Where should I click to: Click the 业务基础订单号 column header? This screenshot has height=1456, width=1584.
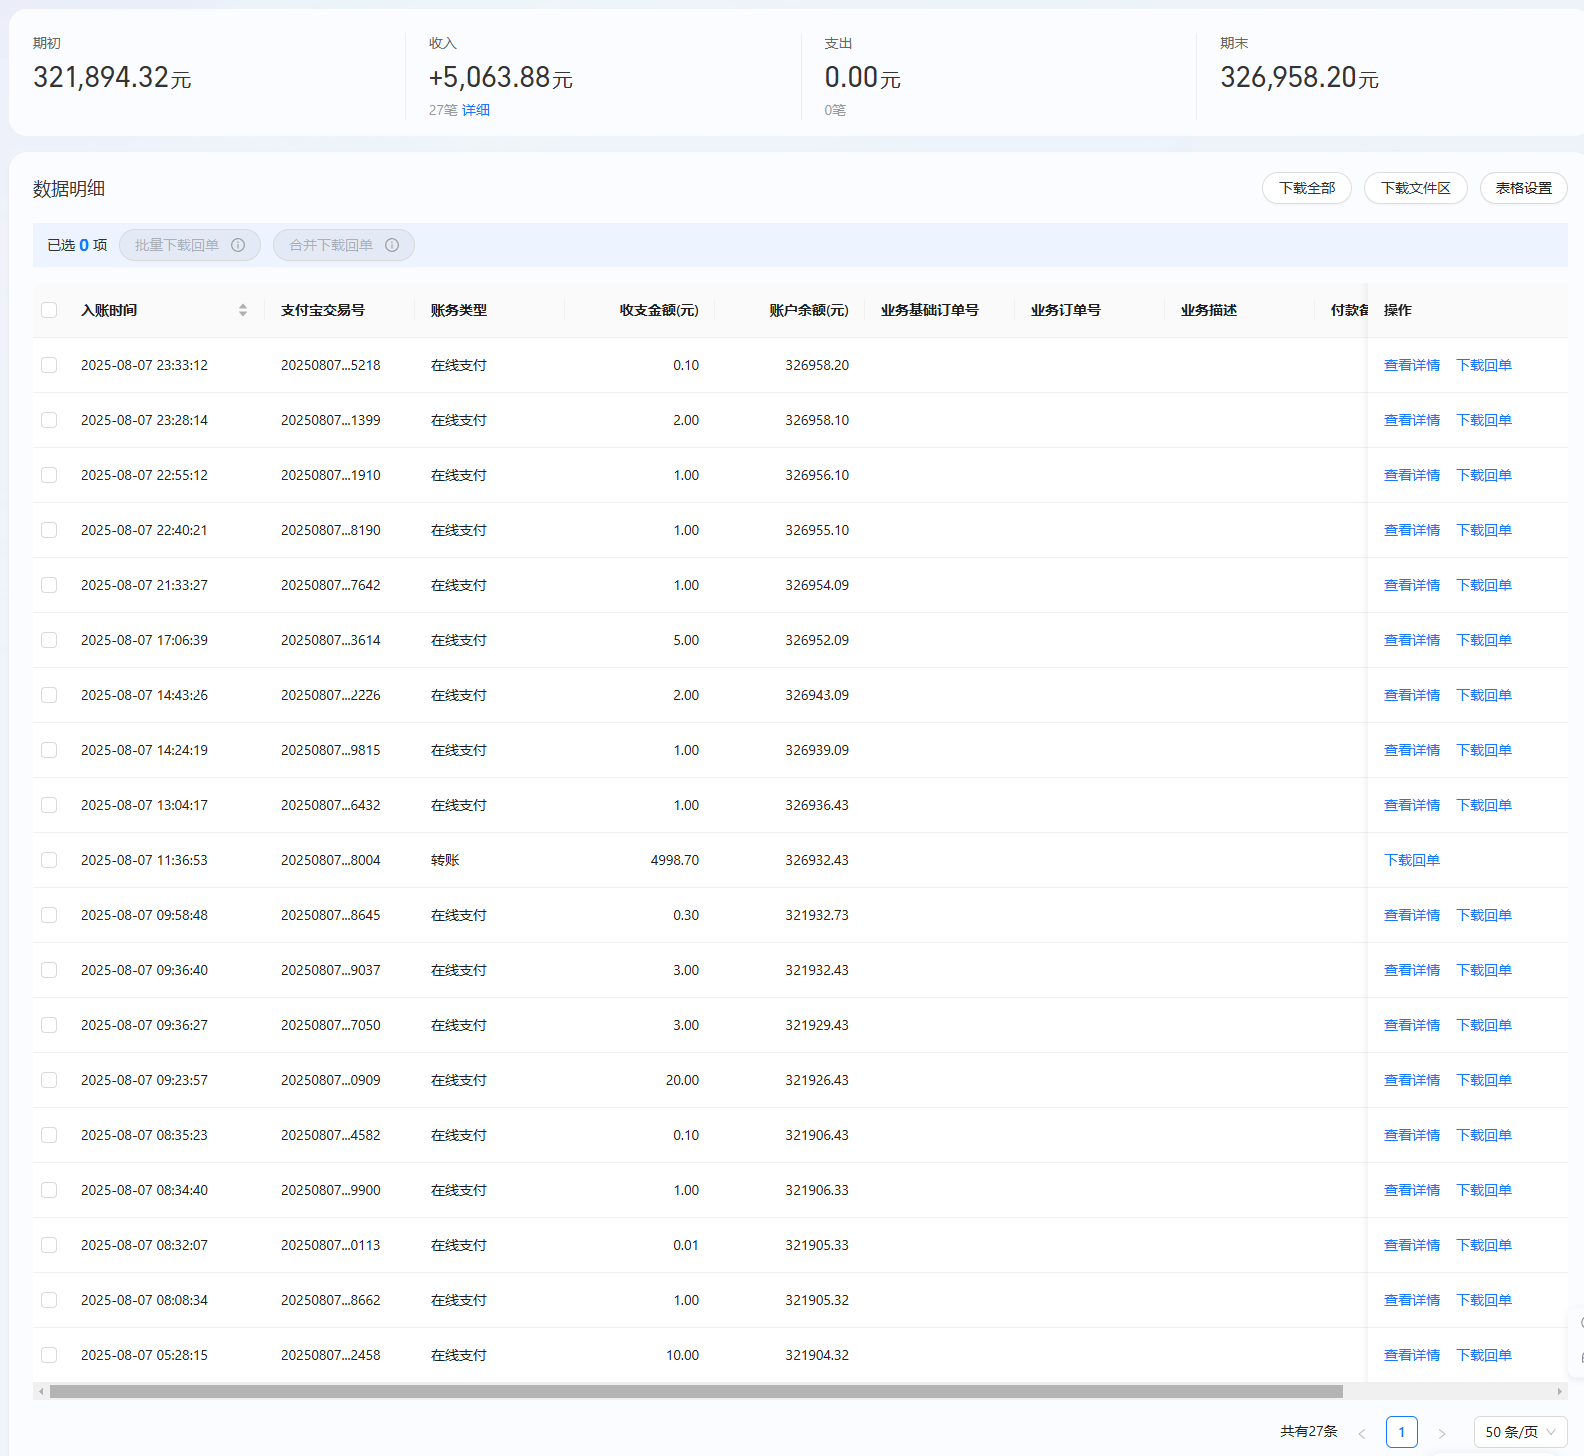click(x=930, y=310)
